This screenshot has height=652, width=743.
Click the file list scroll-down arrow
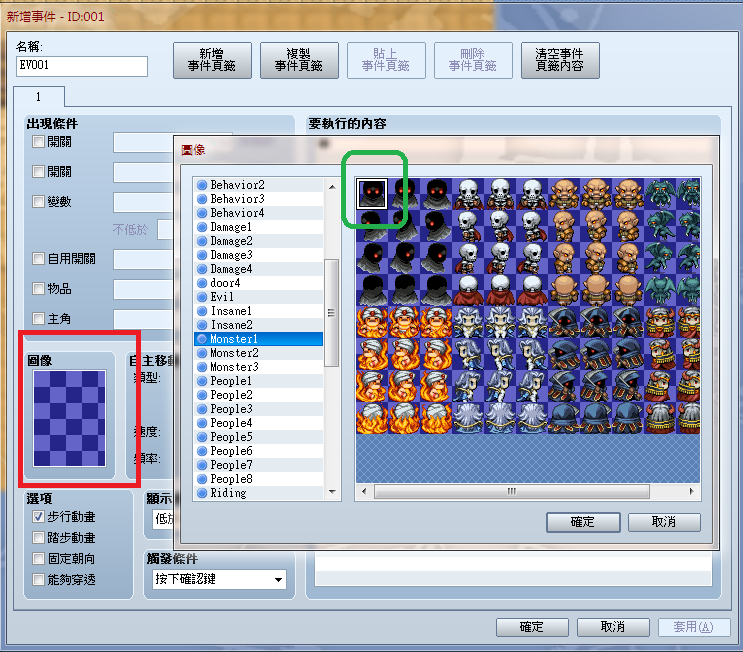tap(332, 492)
